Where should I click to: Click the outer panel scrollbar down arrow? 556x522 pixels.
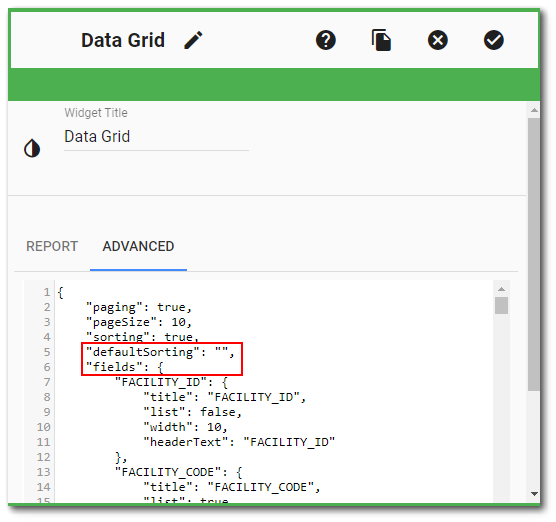[534, 494]
